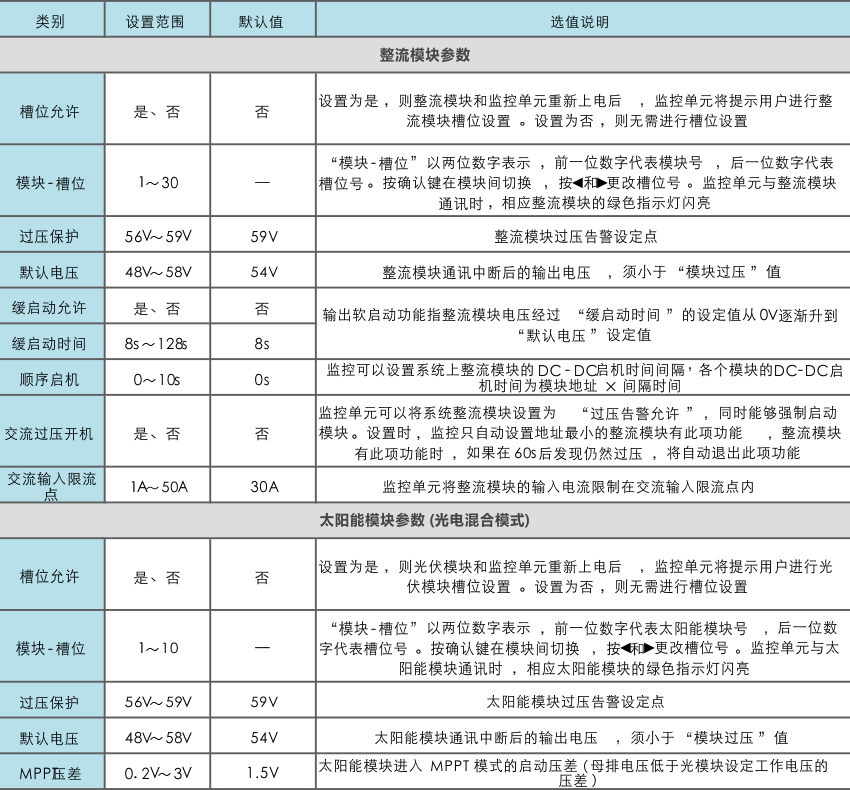Click the 缓启动允许 category cell
850x790 pixels.
pos(51,309)
